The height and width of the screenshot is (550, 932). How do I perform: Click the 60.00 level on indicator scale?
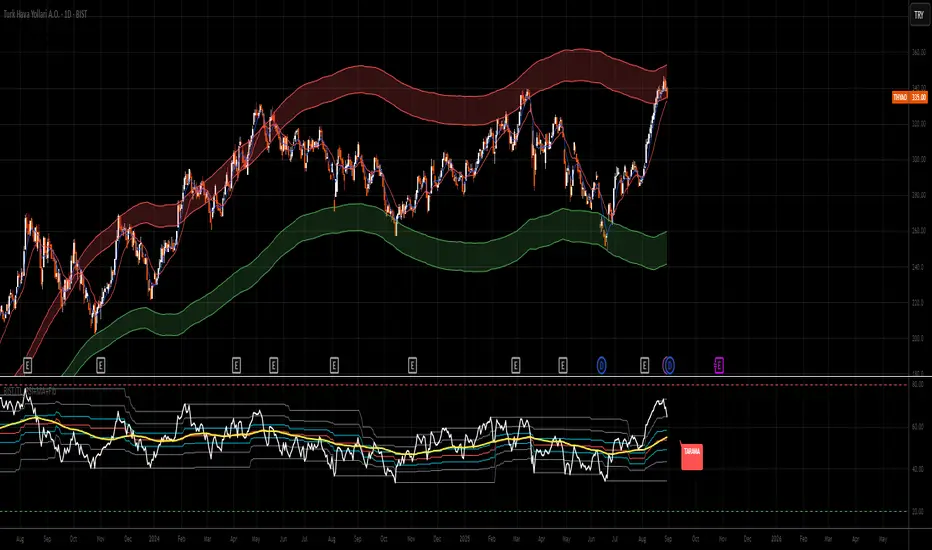click(918, 427)
